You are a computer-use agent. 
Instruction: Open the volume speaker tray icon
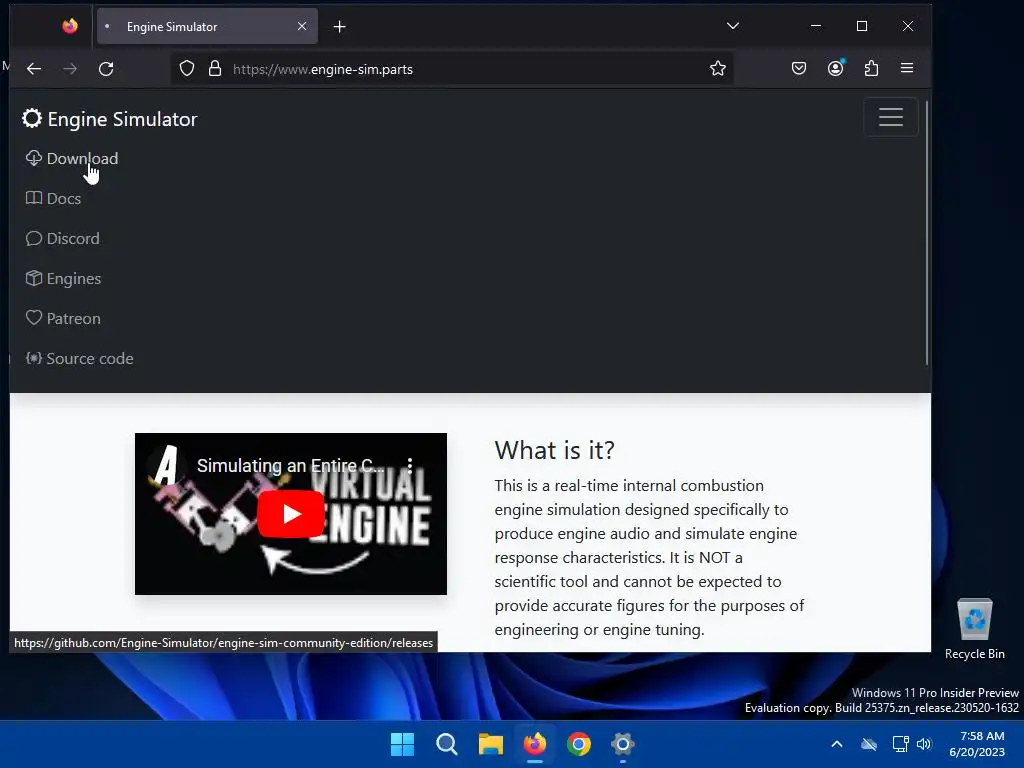(x=923, y=744)
